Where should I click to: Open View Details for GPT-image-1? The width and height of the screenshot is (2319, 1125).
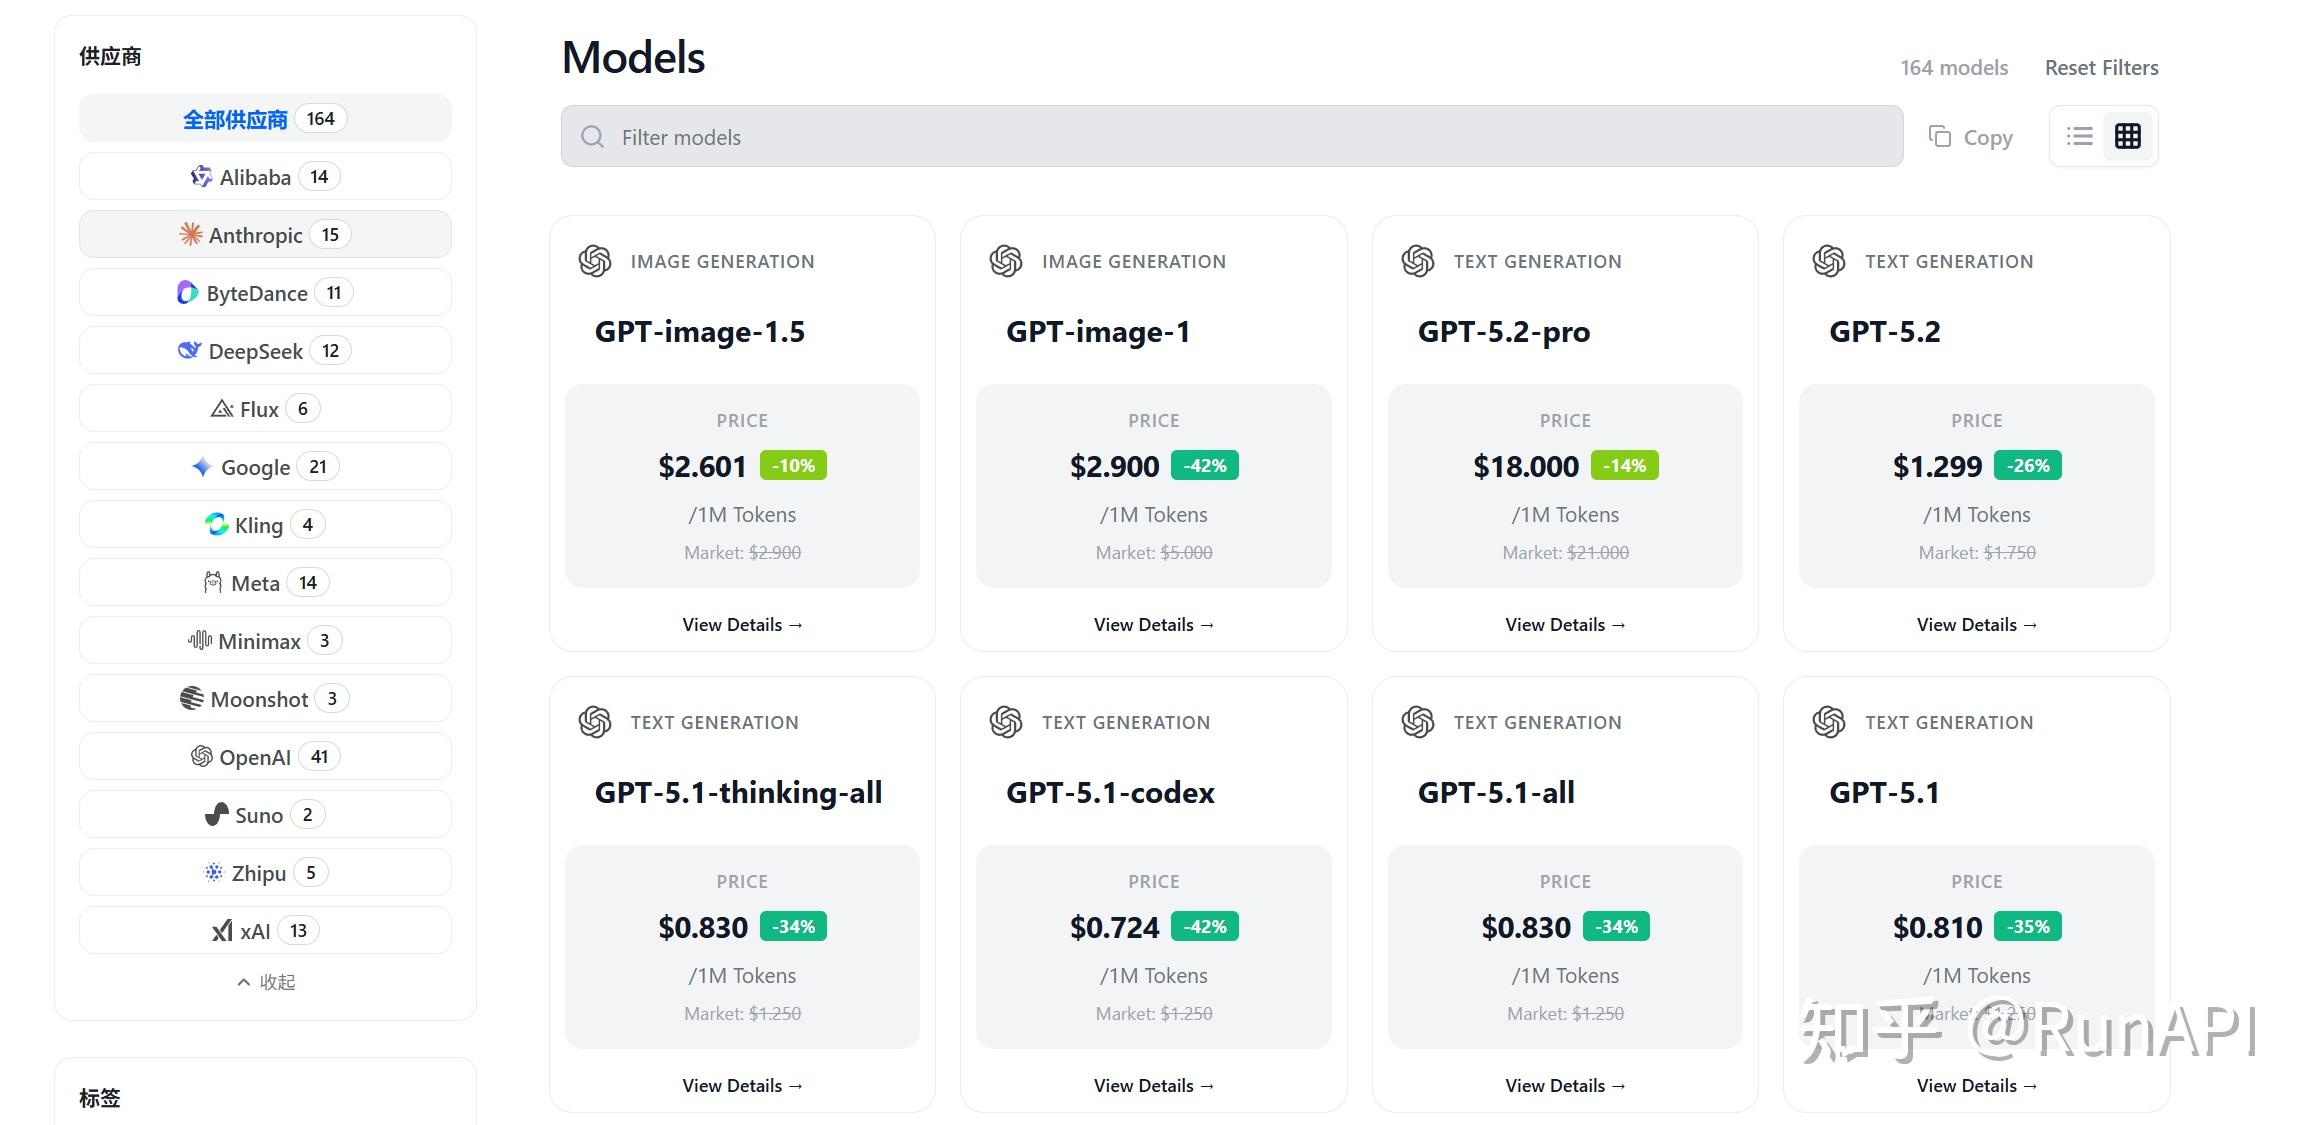click(1154, 625)
